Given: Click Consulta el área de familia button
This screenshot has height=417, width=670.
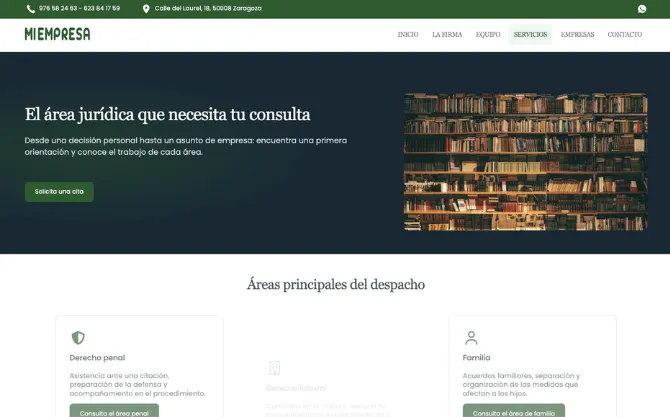Looking at the screenshot, I should 514,411.
